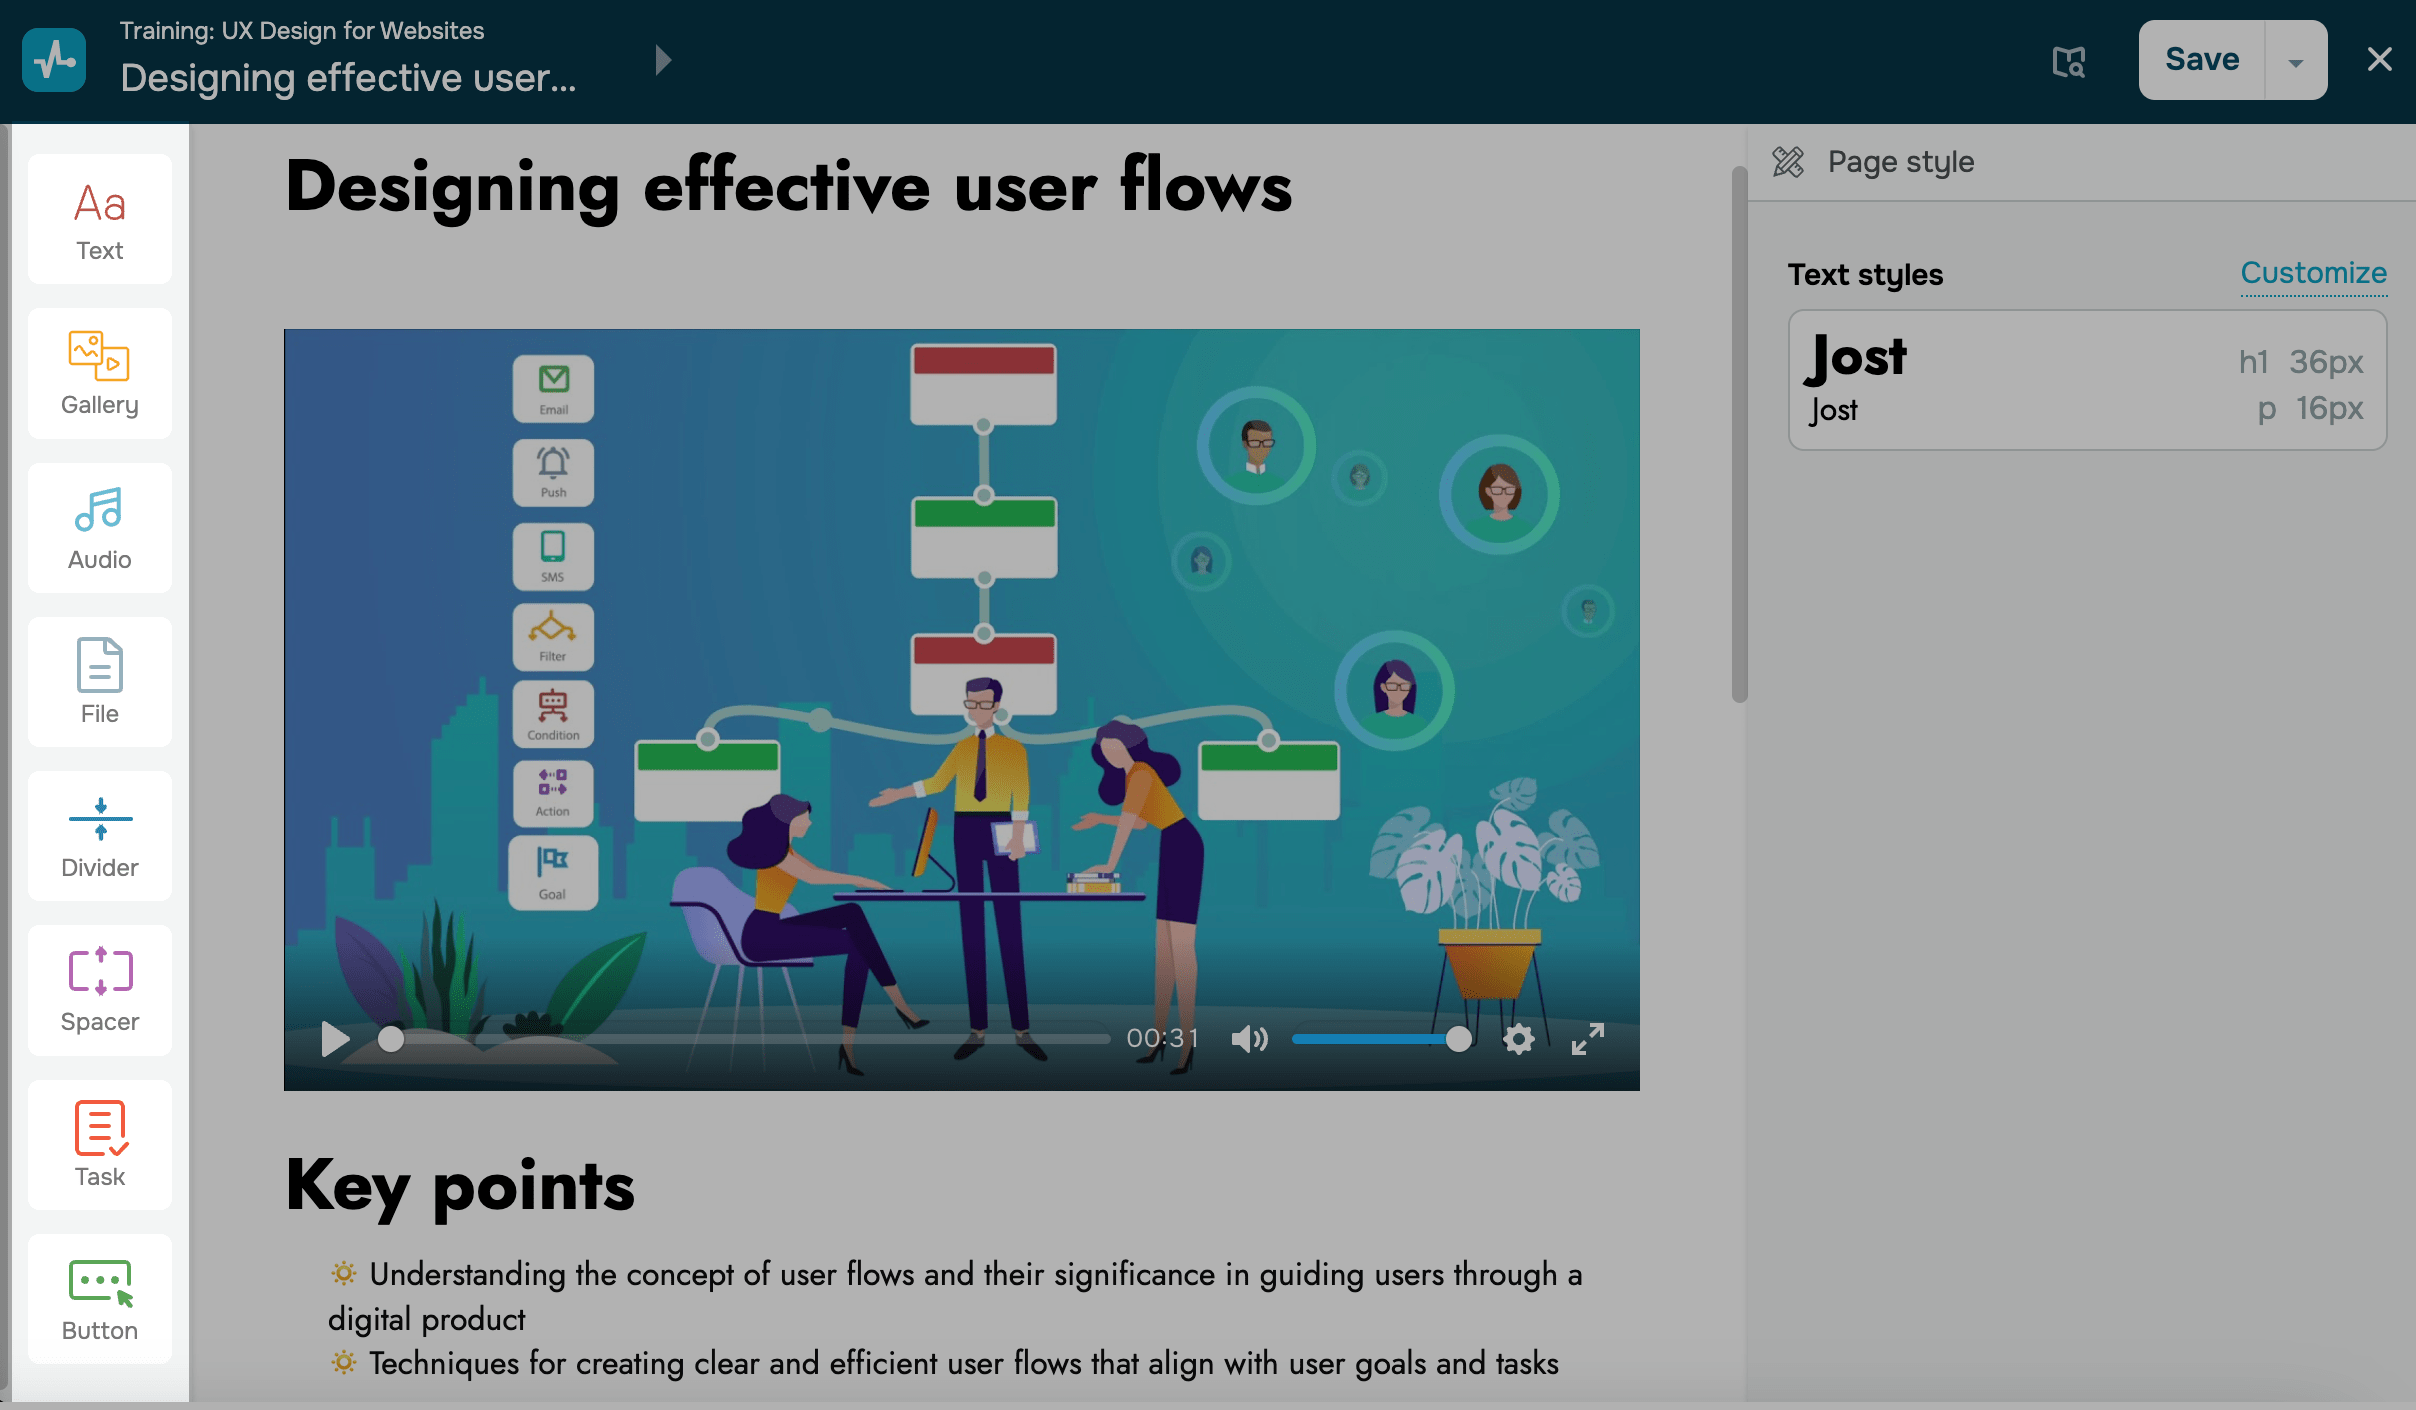Insert a Gallery element
The image size is (2416, 1410).
[x=100, y=374]
